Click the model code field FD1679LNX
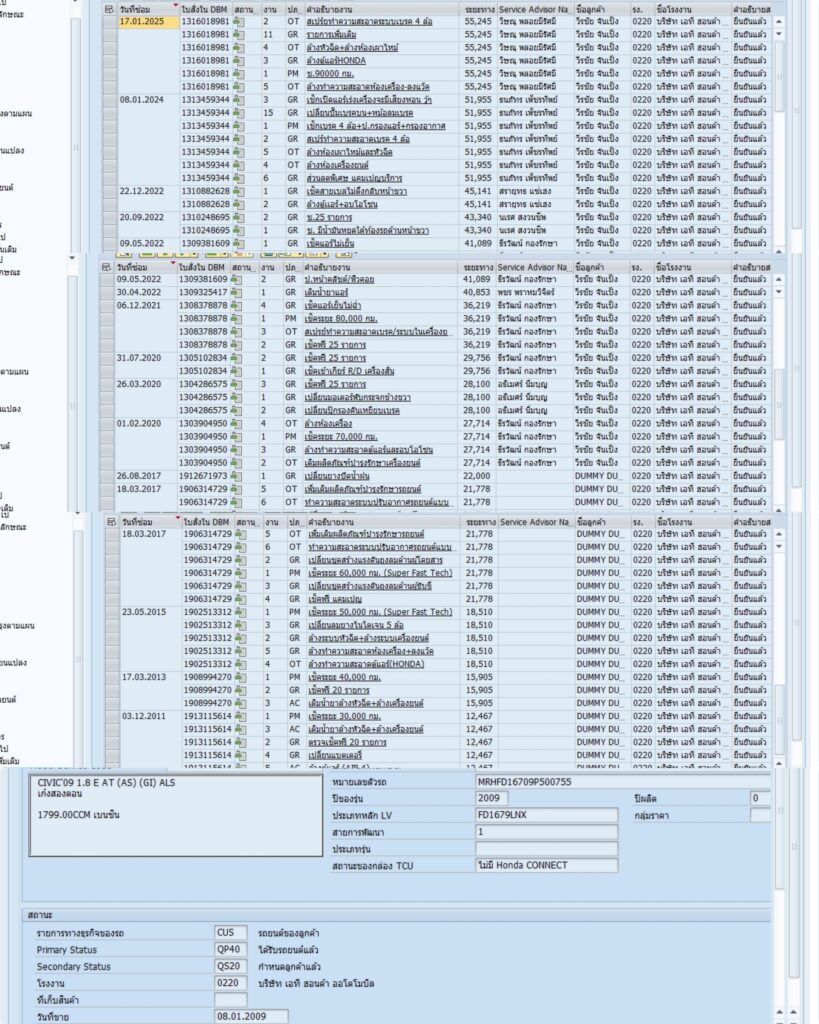This screenshot has height=1024, width=819. tap(546, 815)
